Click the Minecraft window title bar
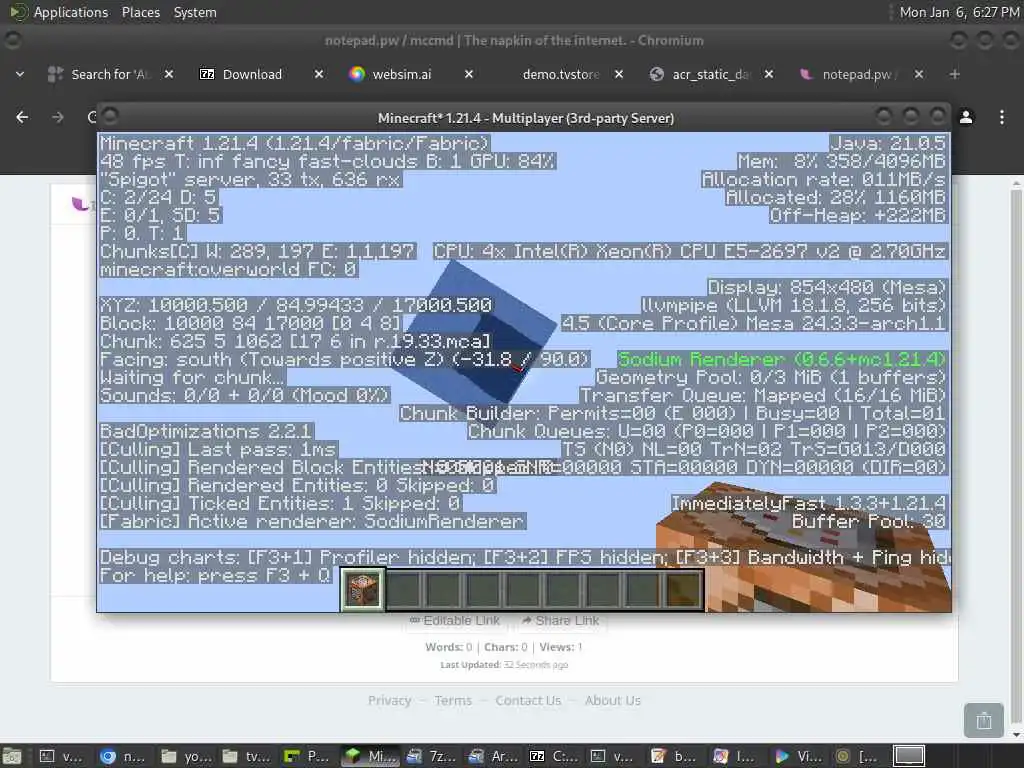This screenshot has width=1024, height=768. (x=525, y=118)
